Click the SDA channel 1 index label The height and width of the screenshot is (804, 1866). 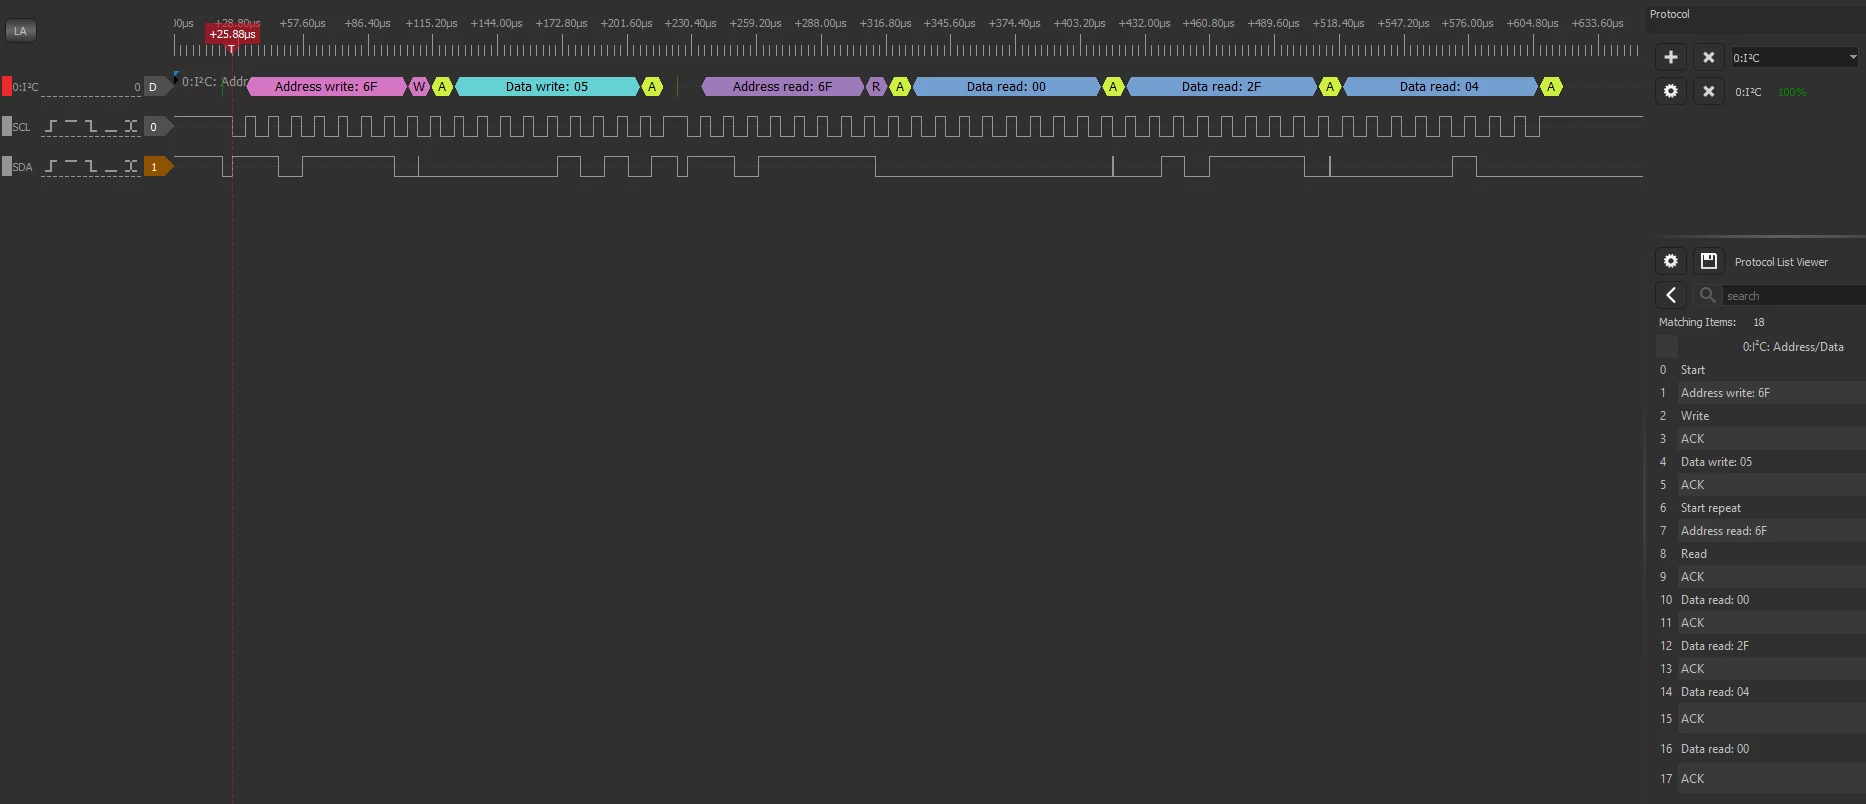click(156, 166)
